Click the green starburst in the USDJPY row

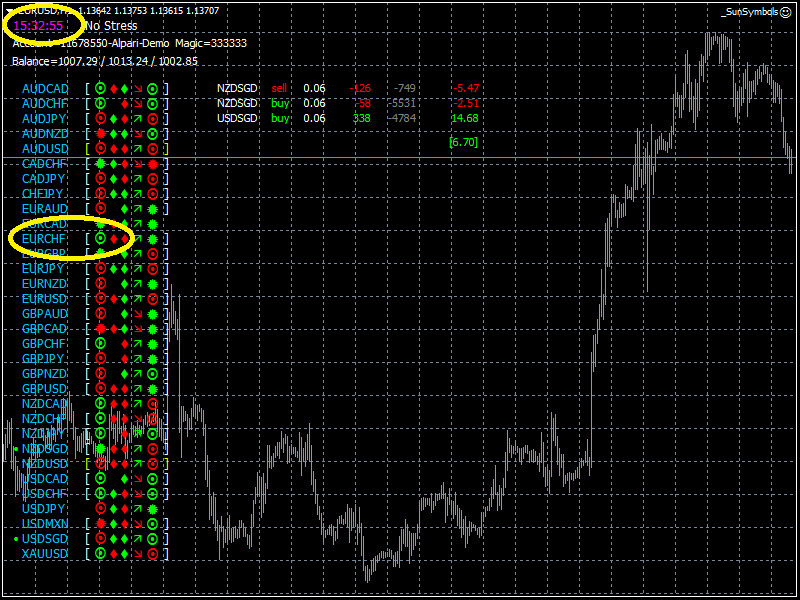point(152,509)
